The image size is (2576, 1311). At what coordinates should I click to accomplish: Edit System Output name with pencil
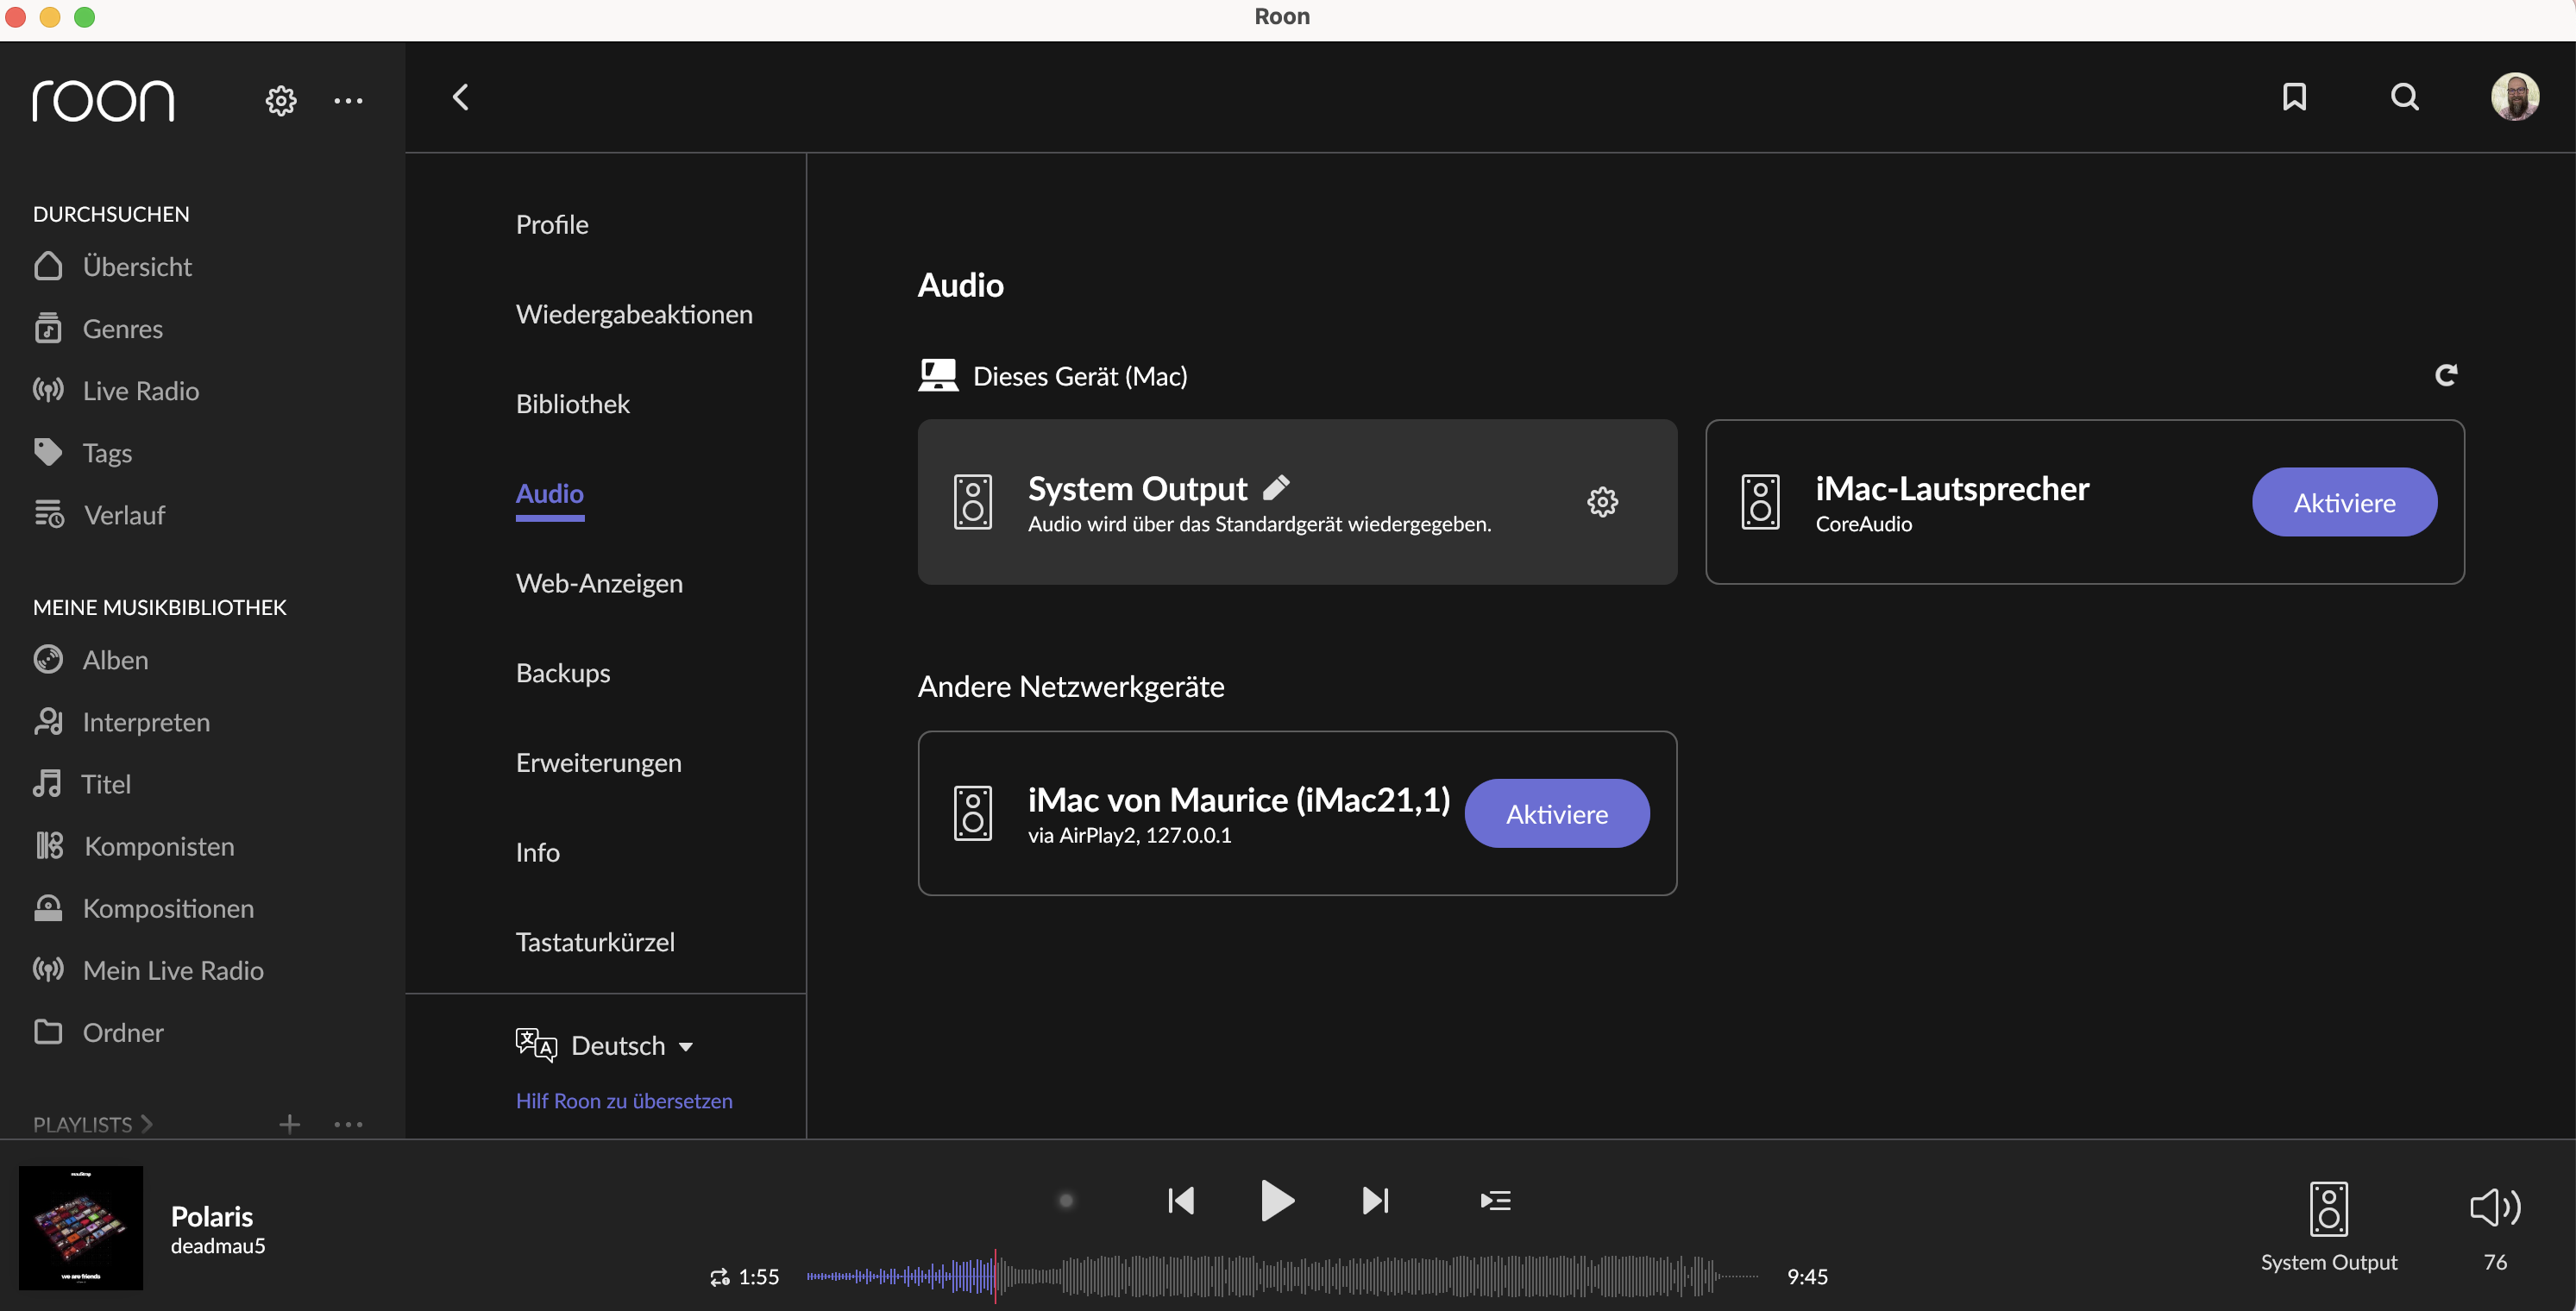pyautogui.click(x=1276, y=487)
